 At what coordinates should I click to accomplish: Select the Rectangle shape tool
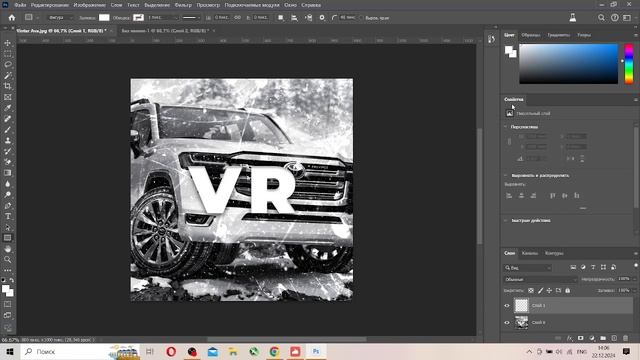tap(7, 238)
